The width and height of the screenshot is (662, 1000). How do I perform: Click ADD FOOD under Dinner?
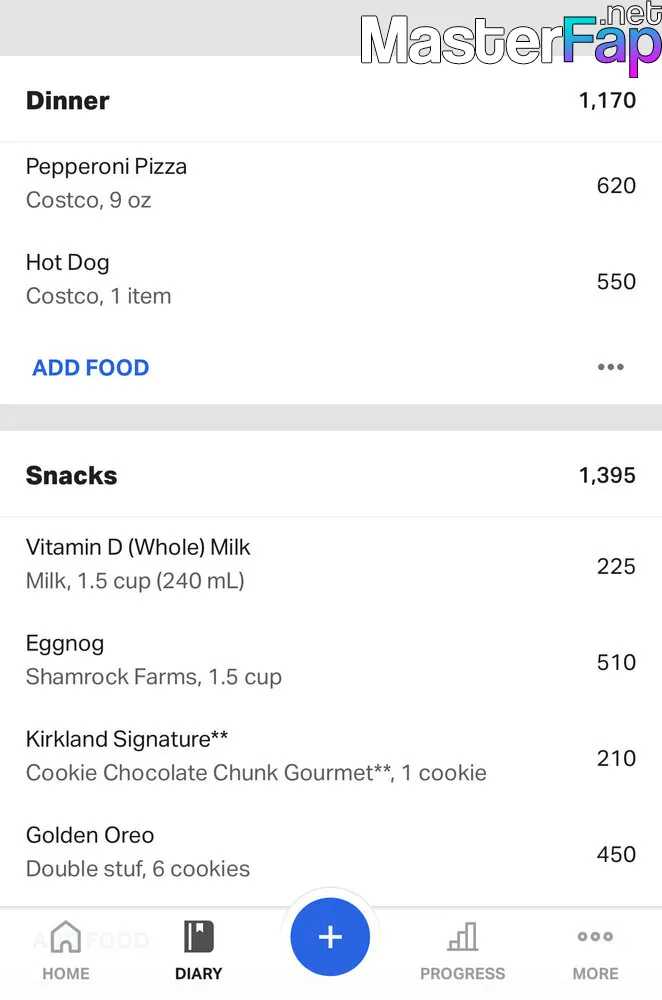pos(91,367)
